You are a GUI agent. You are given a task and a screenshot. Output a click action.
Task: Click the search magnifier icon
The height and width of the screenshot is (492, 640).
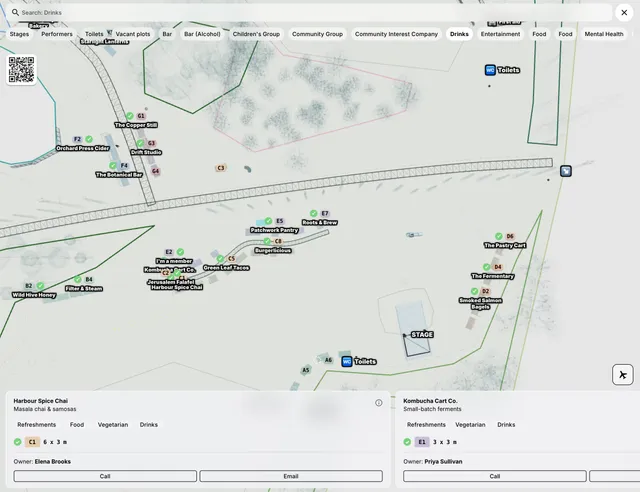point(15,12)
